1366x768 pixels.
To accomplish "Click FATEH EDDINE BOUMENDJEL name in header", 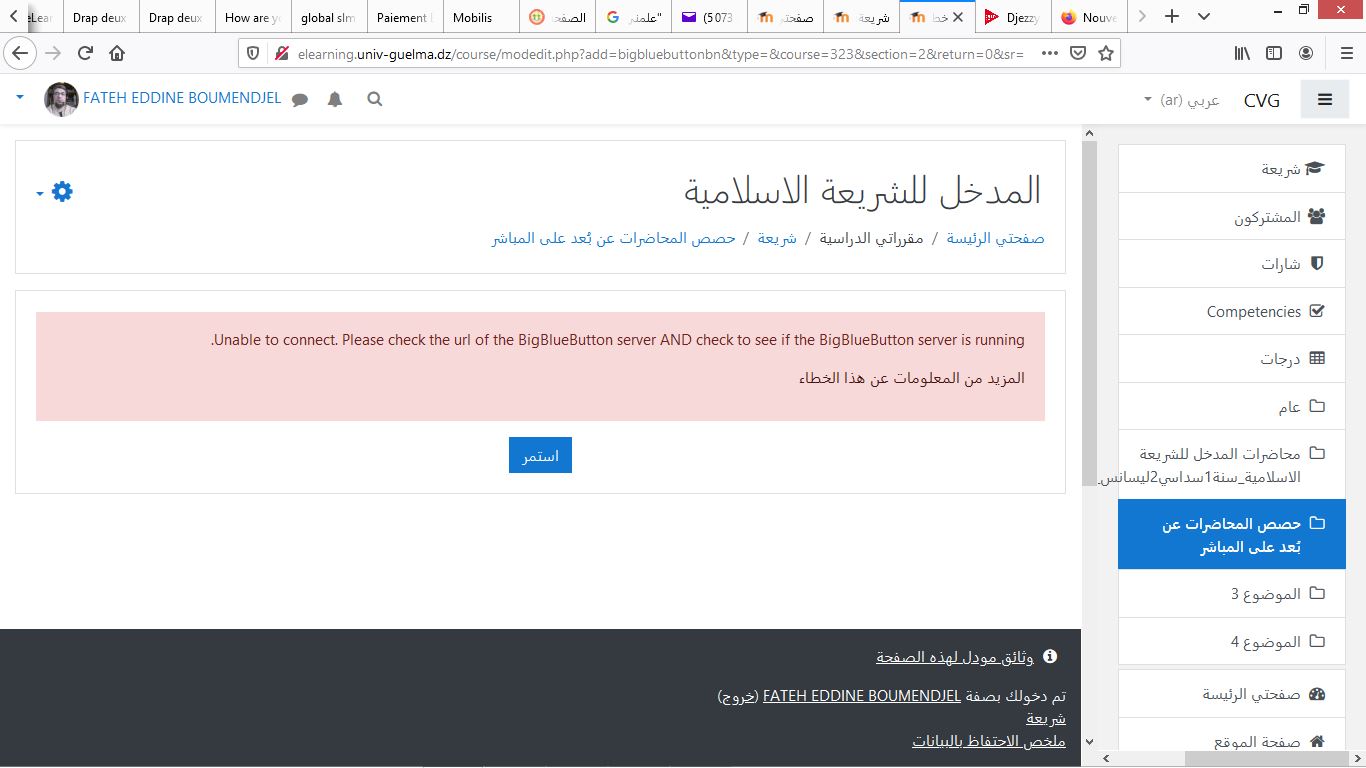I will [x=182, y=99].
